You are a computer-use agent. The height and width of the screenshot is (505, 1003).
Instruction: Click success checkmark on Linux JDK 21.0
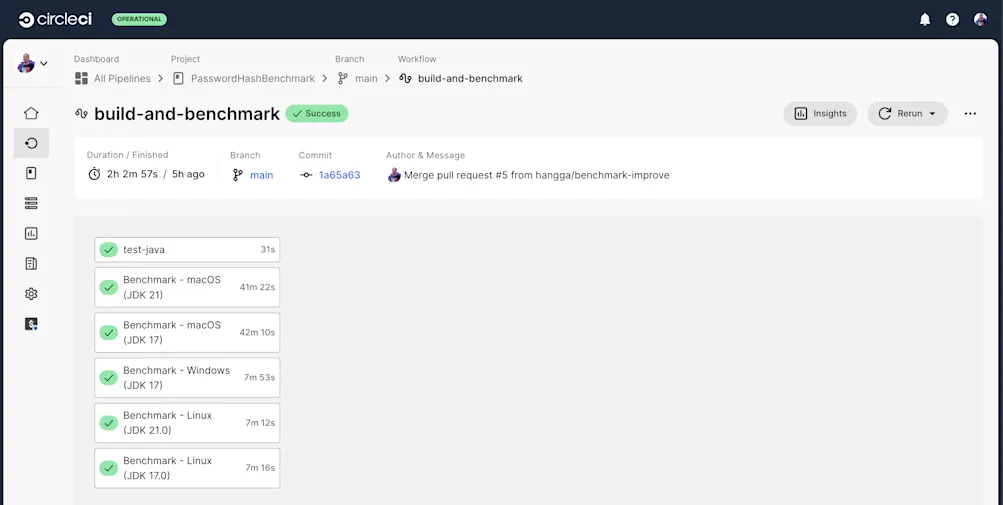pos(109,422)
